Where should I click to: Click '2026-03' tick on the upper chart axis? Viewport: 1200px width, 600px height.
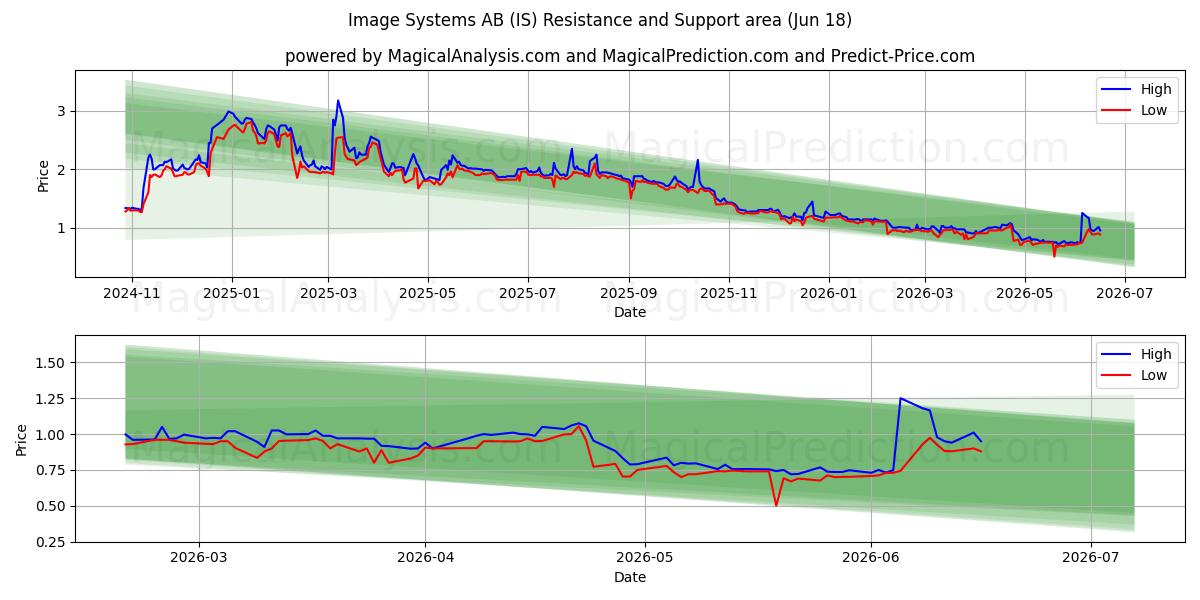[925, 294]
